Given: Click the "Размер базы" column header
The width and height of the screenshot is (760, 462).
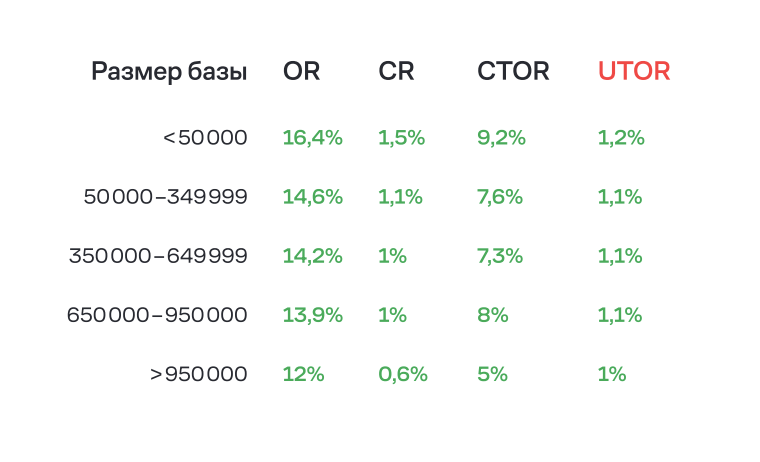Looking at the screenshot, I should click(169, 72).
